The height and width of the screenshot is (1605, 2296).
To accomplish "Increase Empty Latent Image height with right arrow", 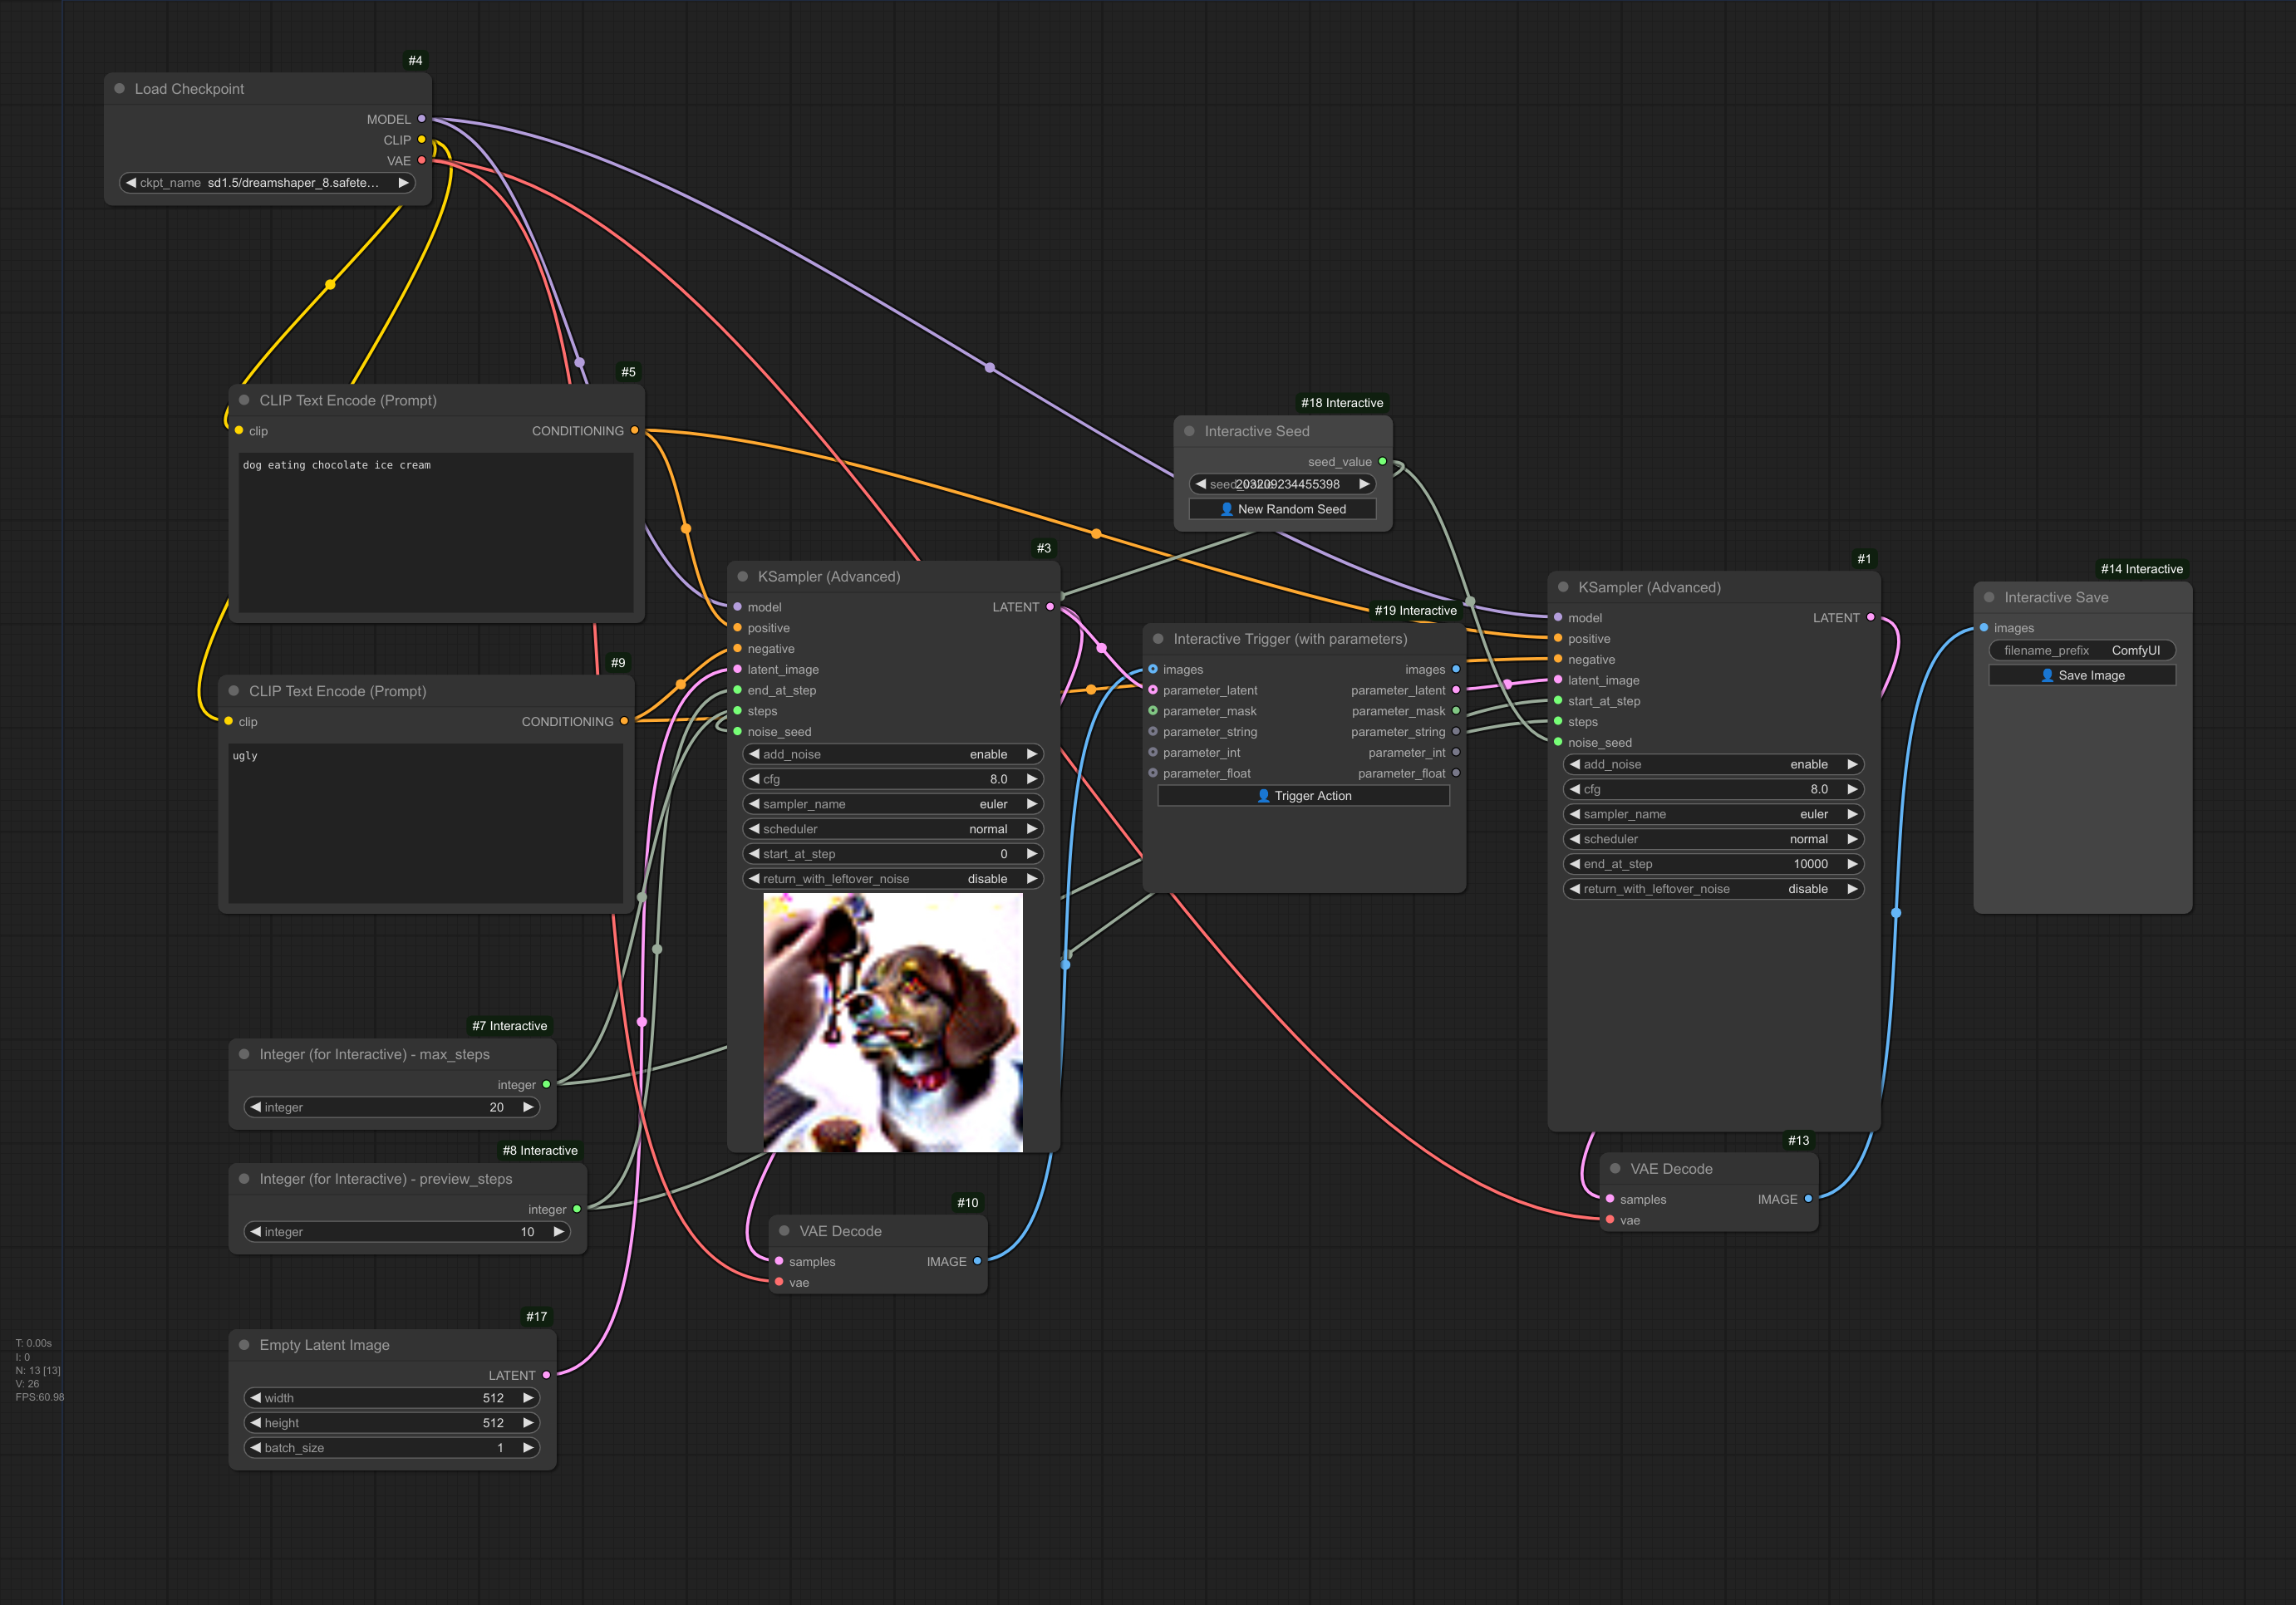I will (x=528, y=1423).
